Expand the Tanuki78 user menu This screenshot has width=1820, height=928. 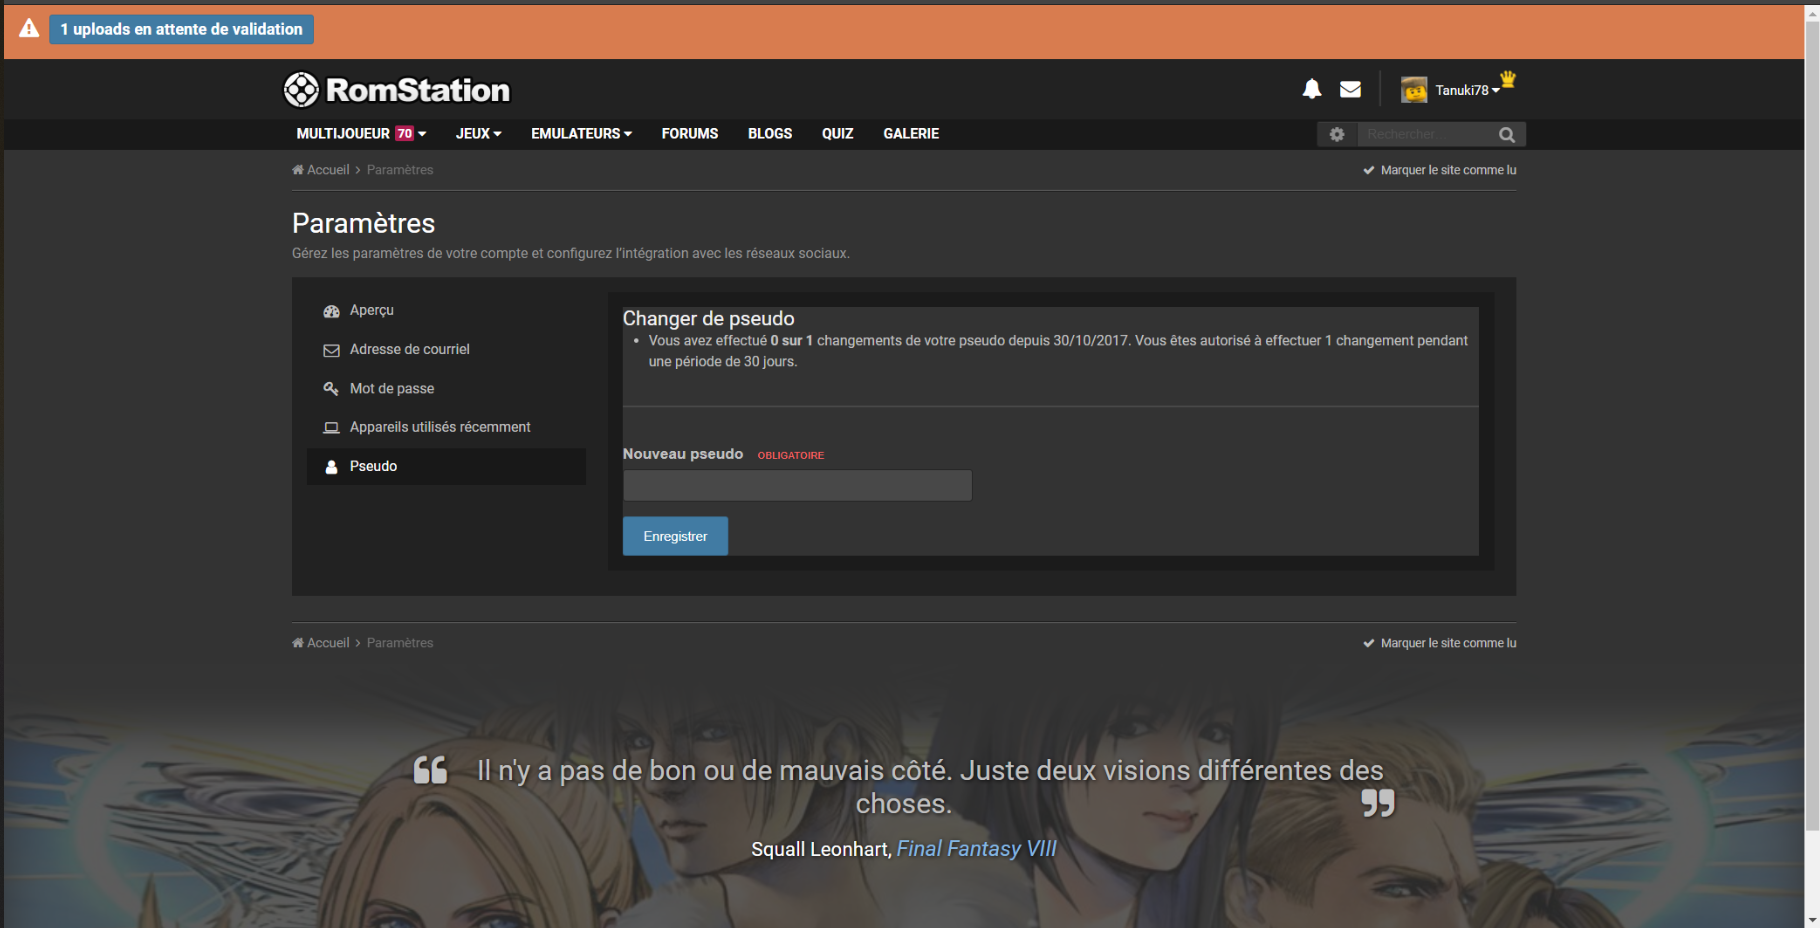coord(1467,90)
